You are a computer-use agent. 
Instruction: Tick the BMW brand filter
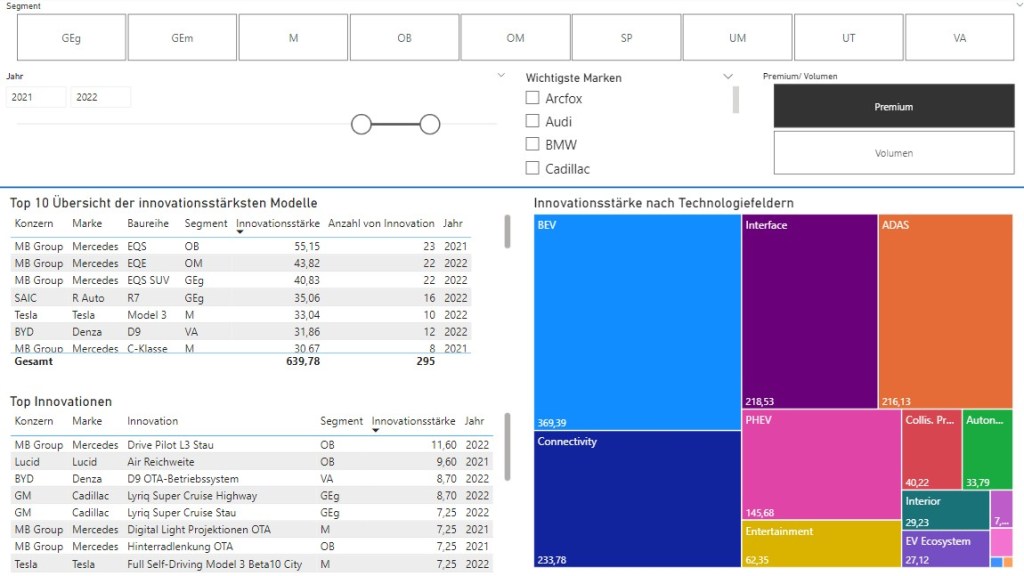click(x=533, y=144)
